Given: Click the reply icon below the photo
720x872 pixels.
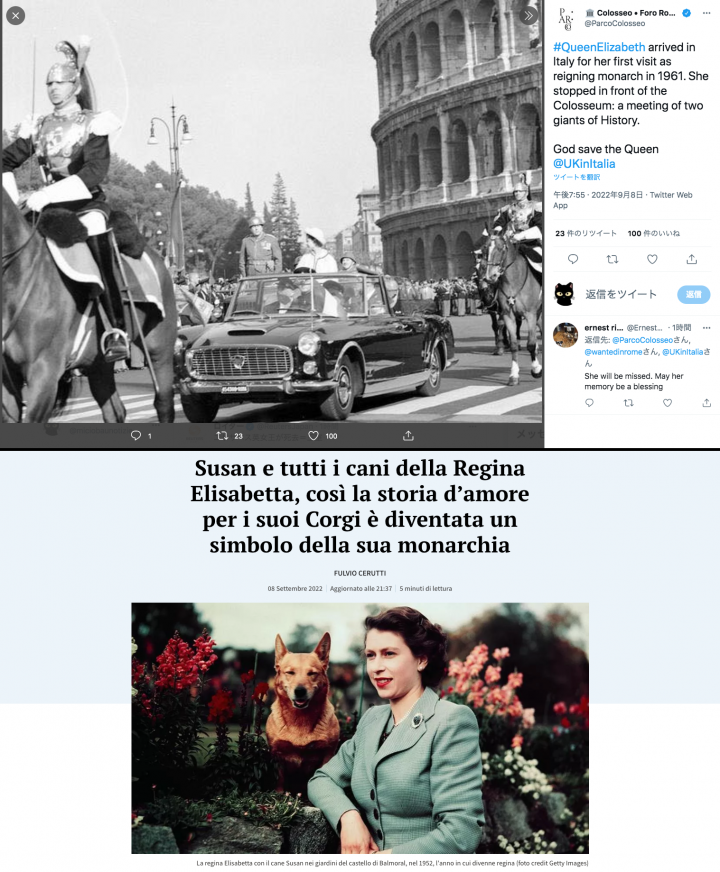Looking at the screenshot, I should [x=136, y=435].
